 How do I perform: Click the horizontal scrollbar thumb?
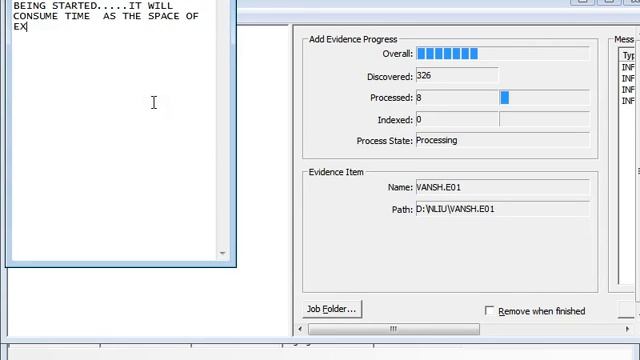coord(393,329)
